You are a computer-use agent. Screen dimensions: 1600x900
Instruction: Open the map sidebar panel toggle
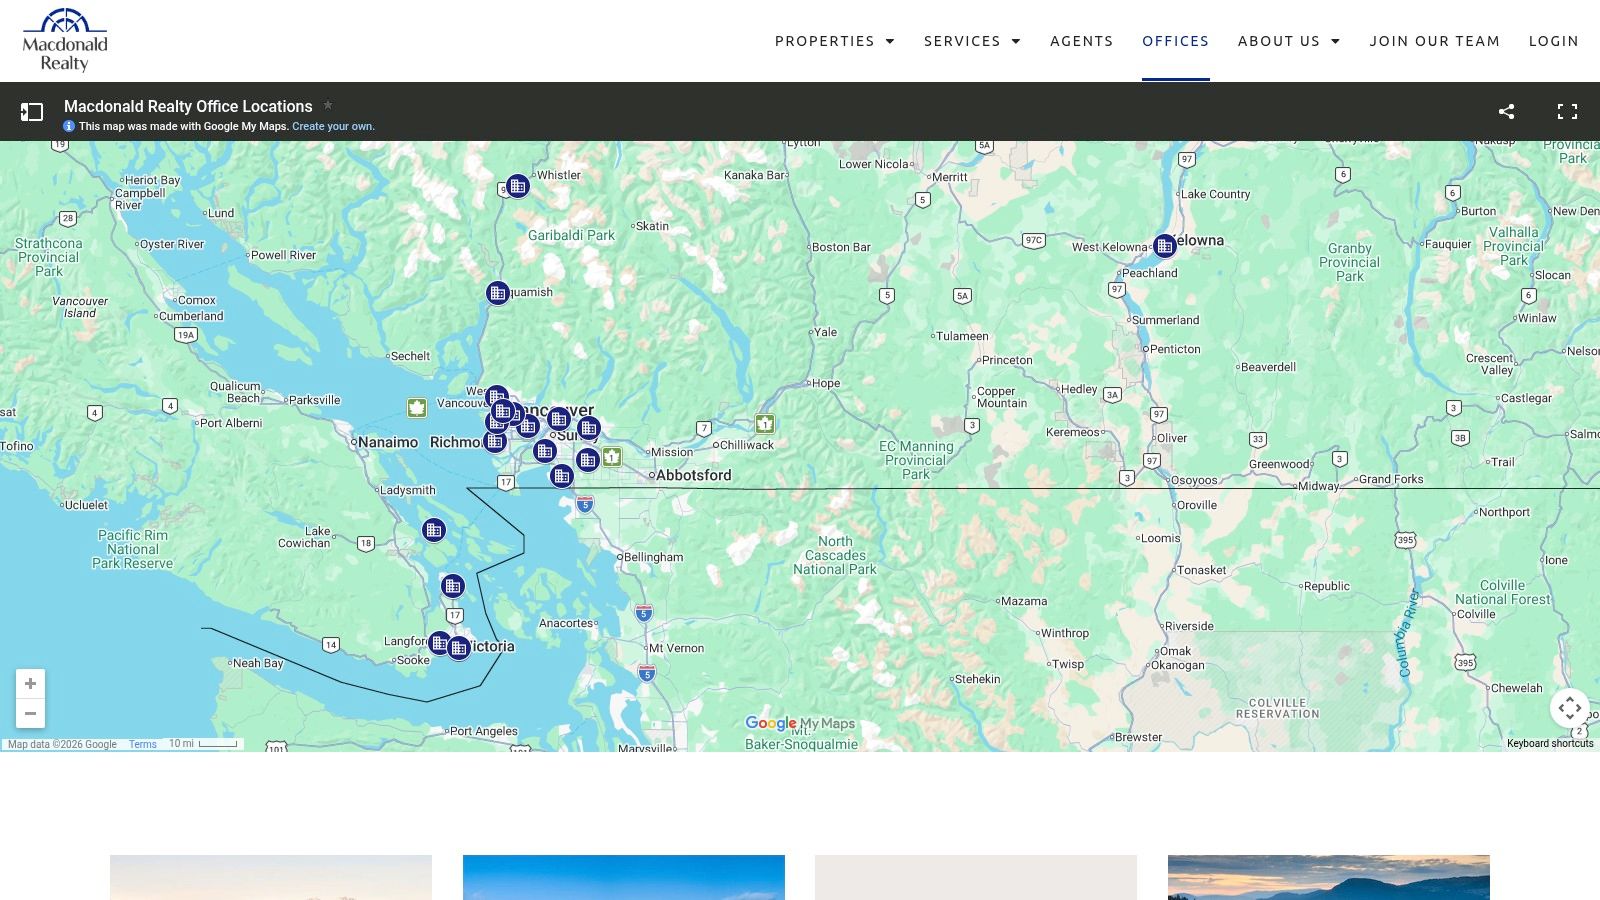[x=32, y=112]
